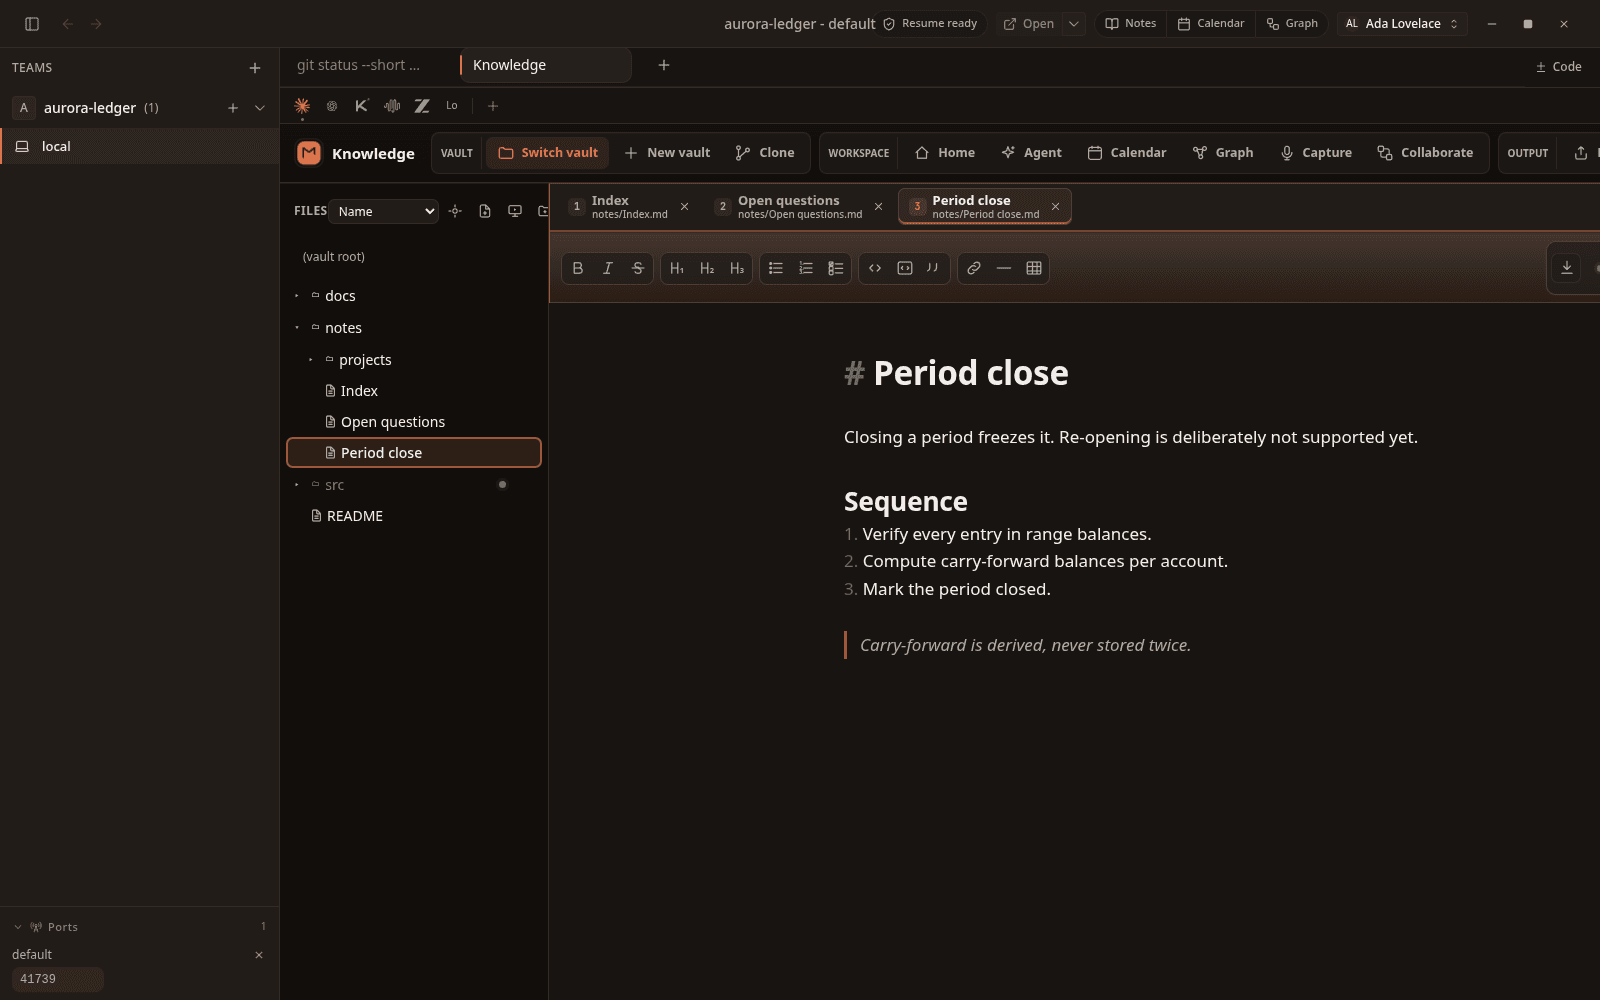Insert a horizontal rule

[x=1003, y=268]
